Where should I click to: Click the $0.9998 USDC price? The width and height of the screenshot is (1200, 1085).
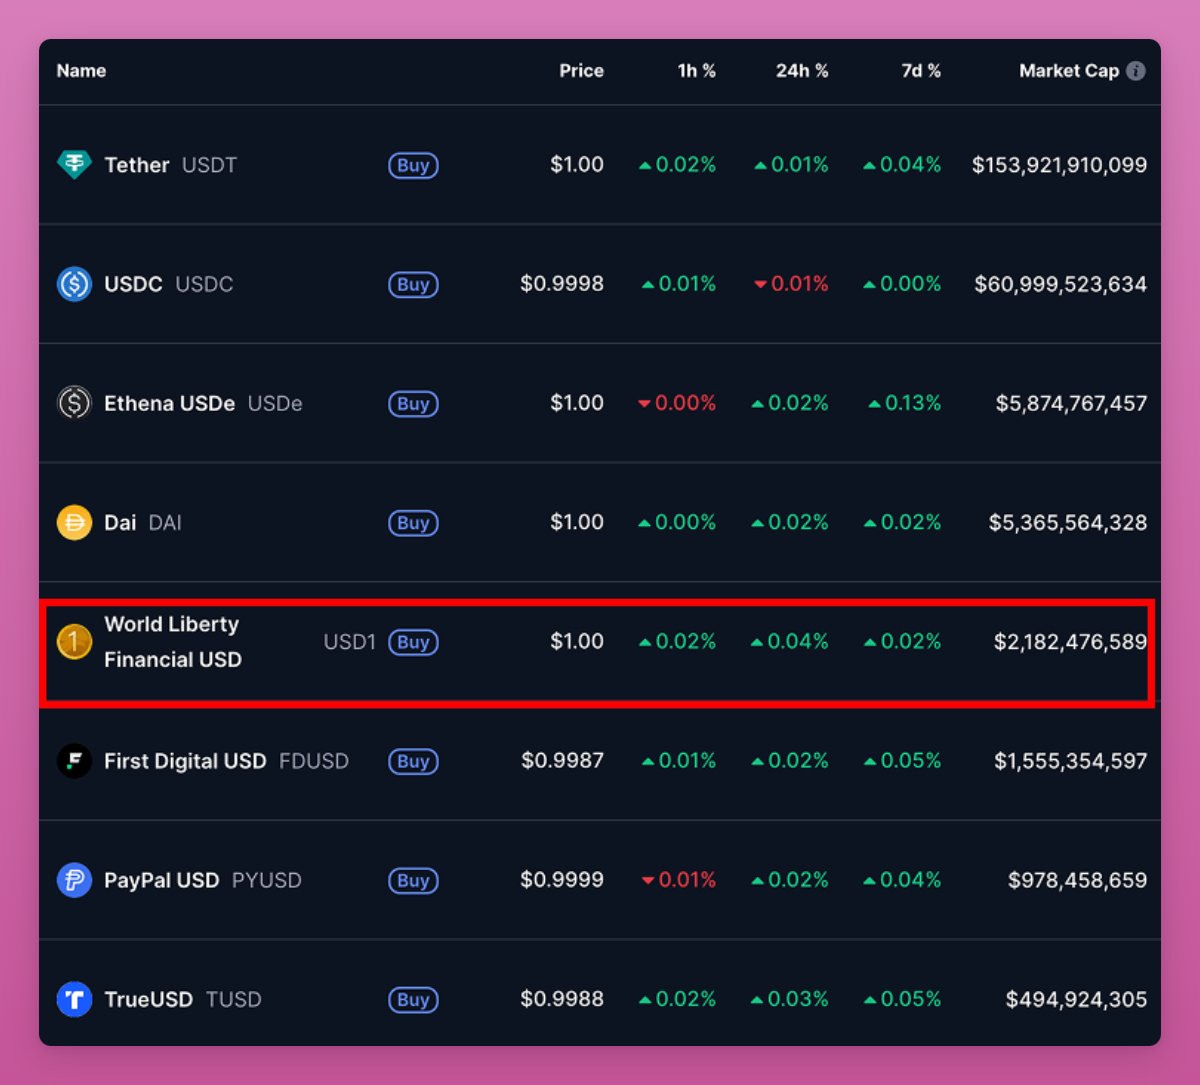(562, 284)
